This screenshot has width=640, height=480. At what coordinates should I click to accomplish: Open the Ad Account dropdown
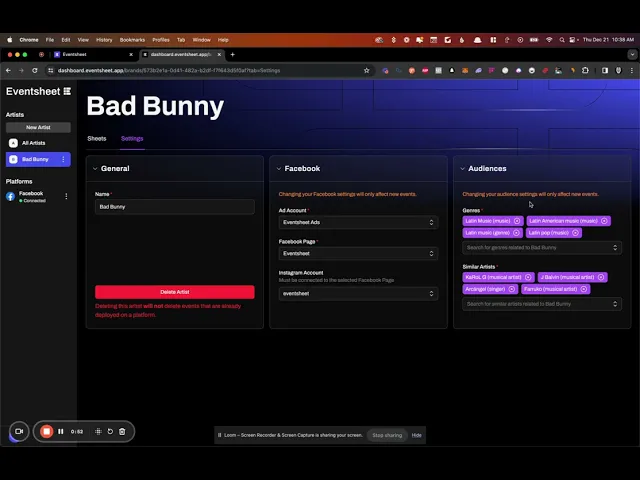tap(358, 222)
